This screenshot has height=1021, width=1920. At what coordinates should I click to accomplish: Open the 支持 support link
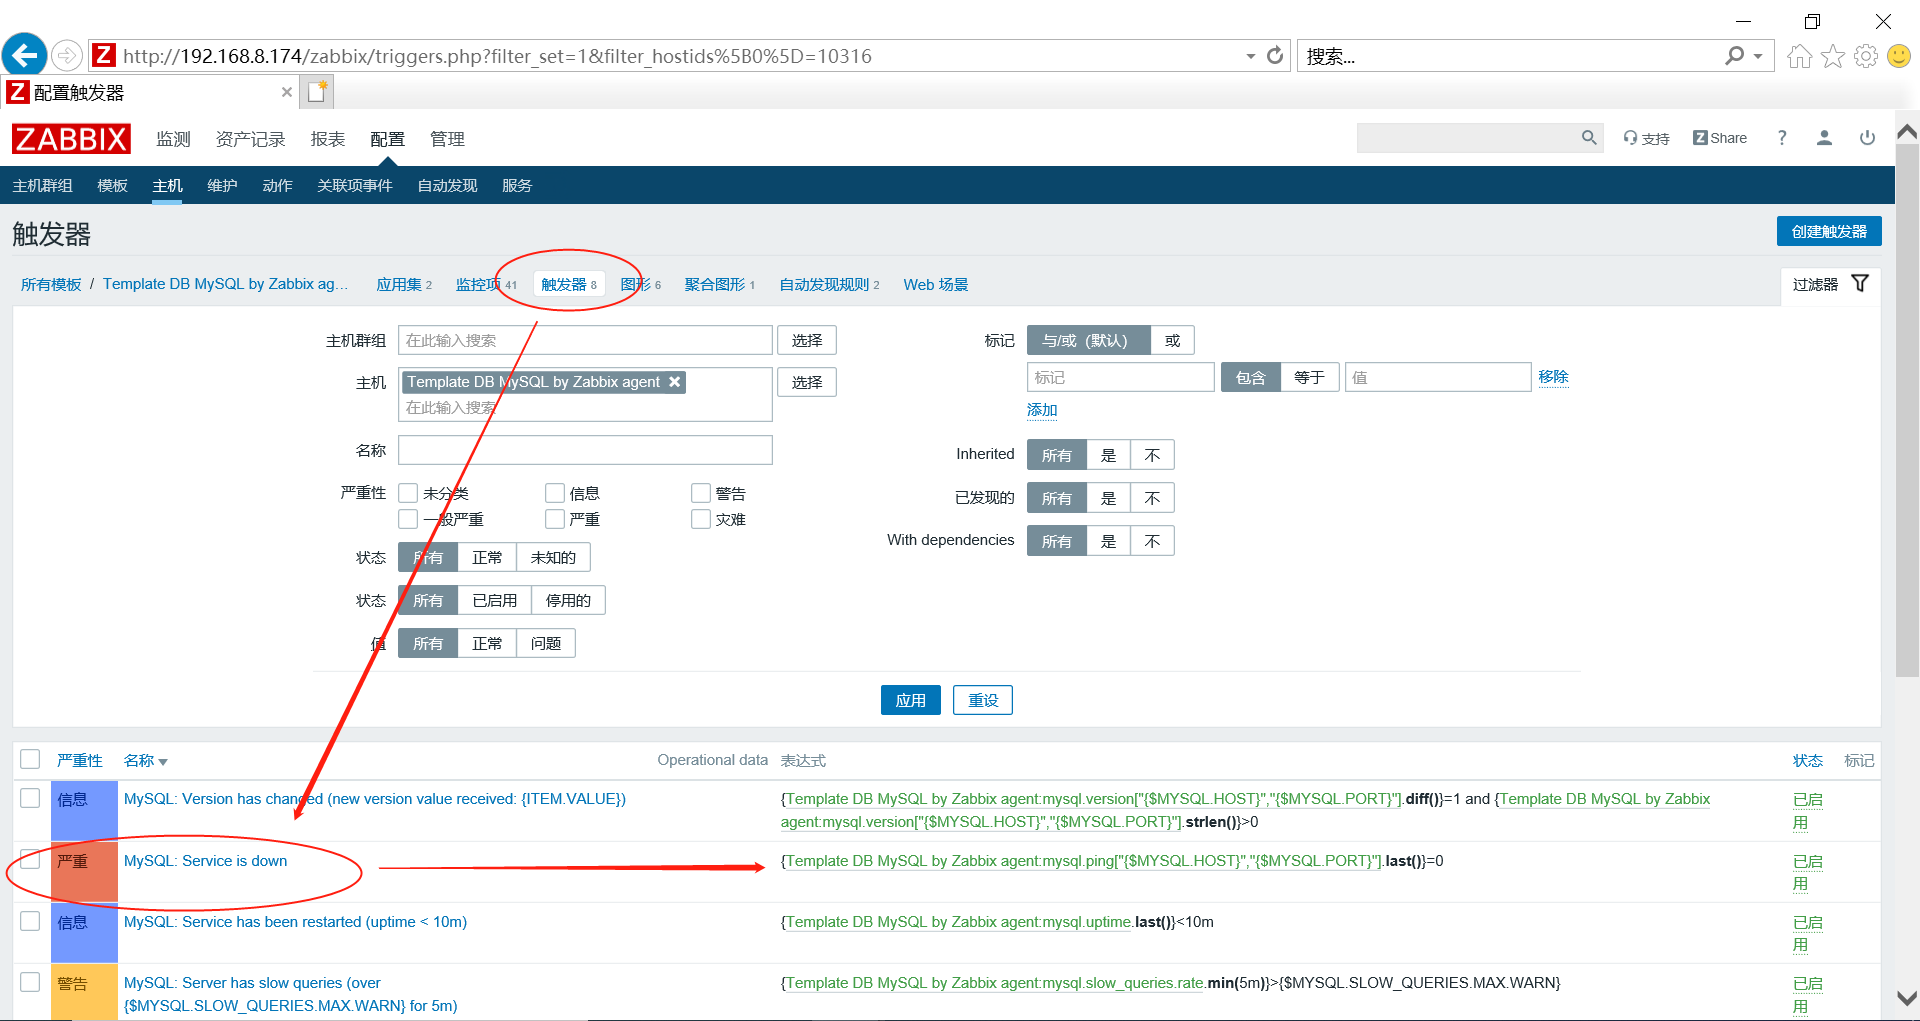coord(1646,138)
